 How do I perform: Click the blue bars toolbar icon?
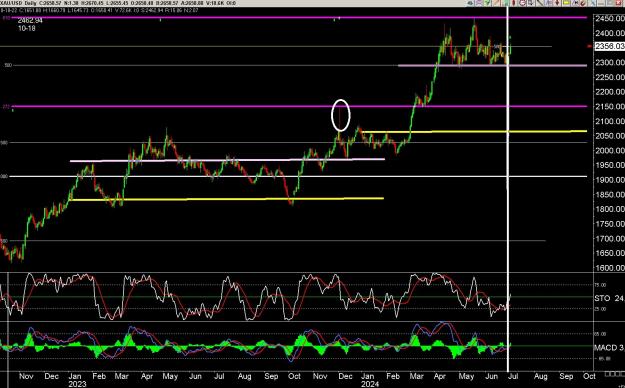[x=548, y=3]
